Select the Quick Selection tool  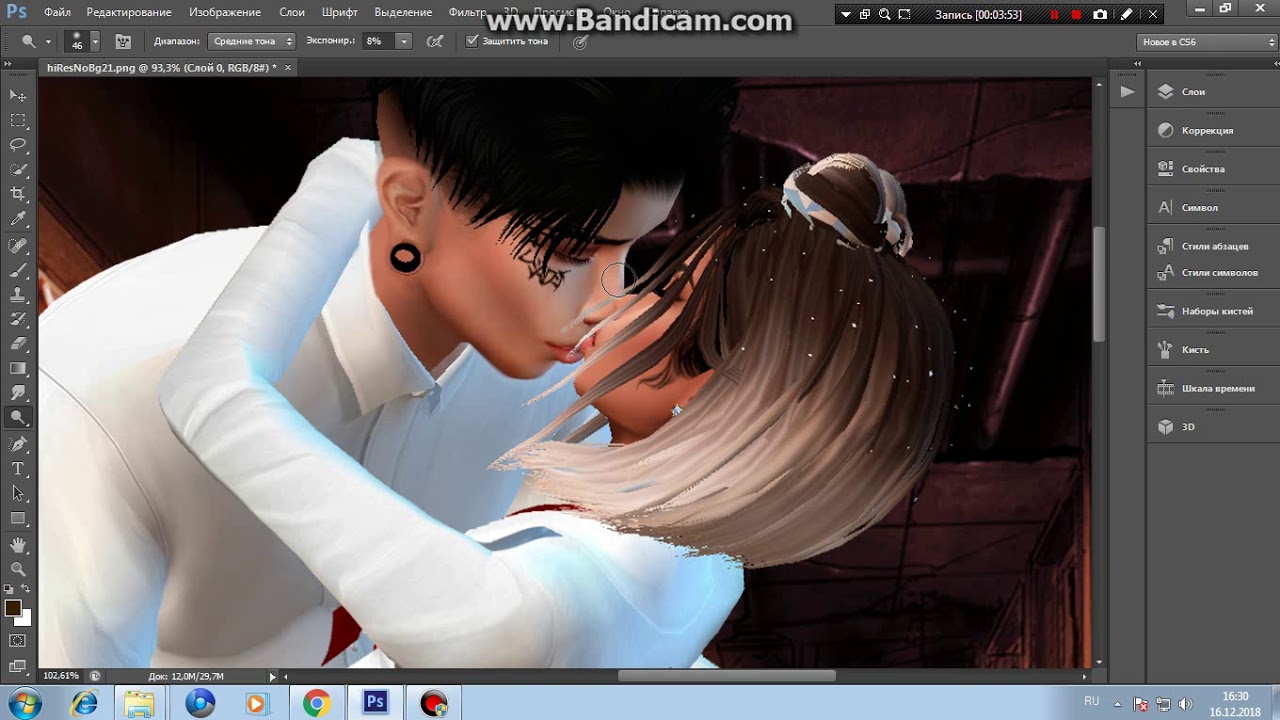click(x=18, y=169)
